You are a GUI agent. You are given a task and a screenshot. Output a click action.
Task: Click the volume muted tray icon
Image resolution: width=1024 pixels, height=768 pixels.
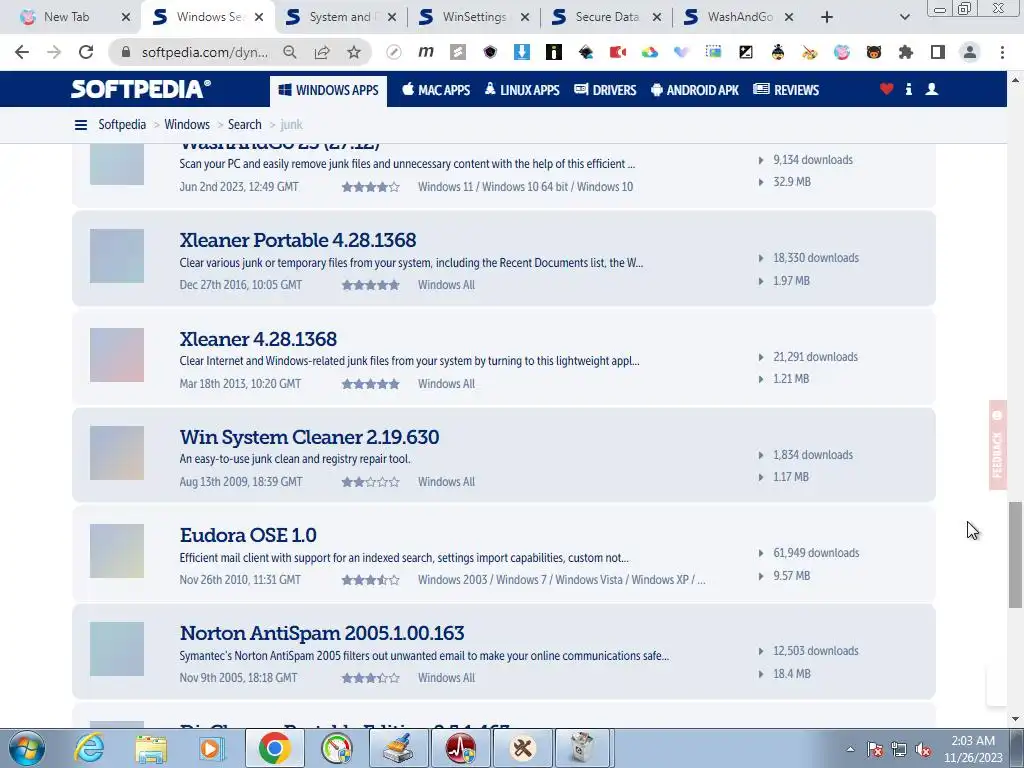coord(923,750)
